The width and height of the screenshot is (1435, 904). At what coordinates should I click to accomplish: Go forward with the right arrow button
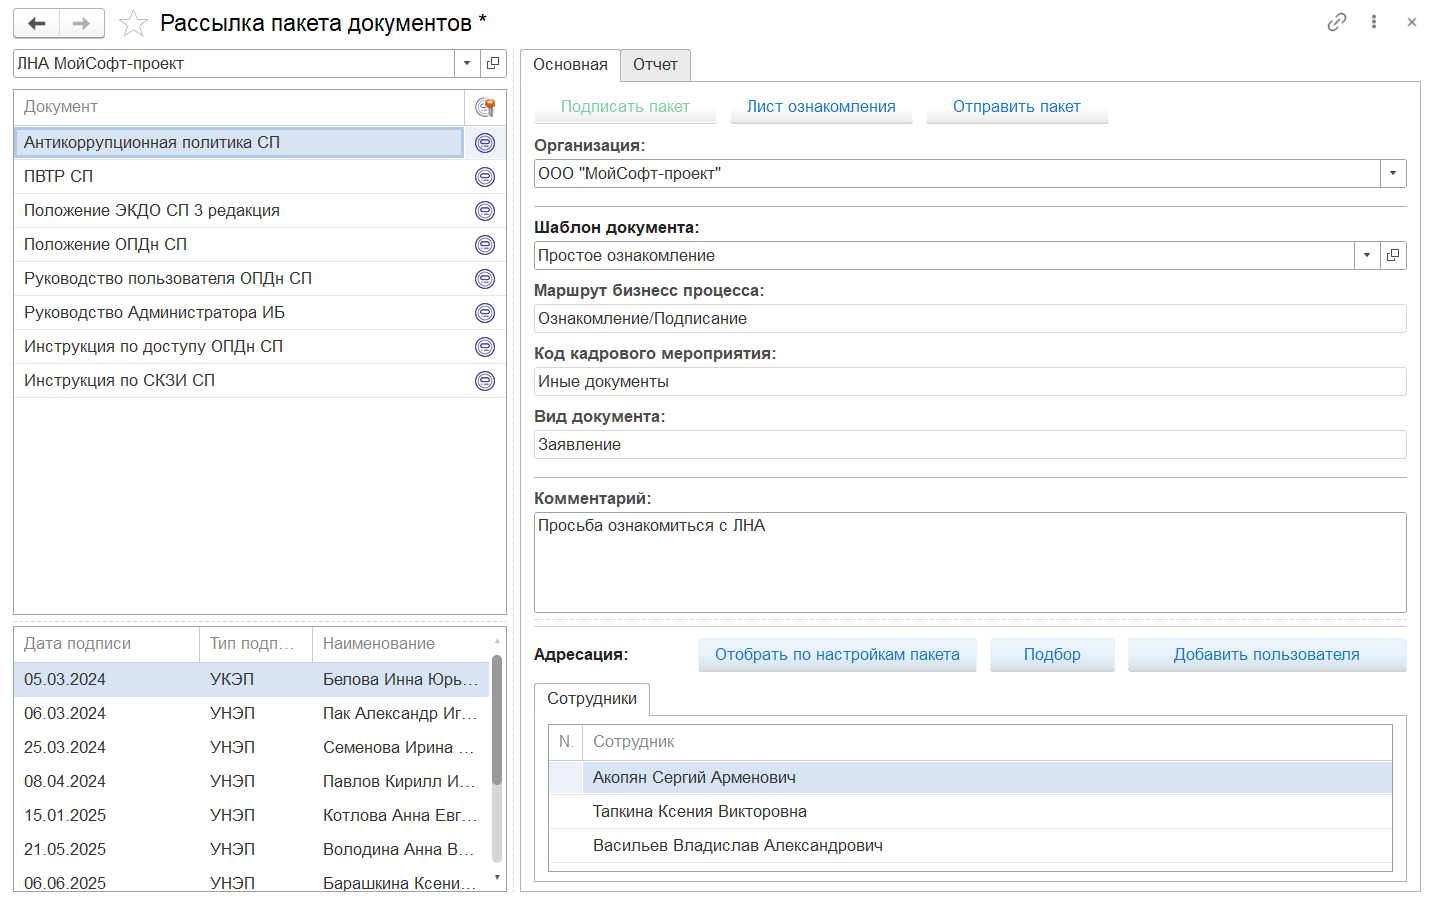pyautogui.click(x=82, y=23)
